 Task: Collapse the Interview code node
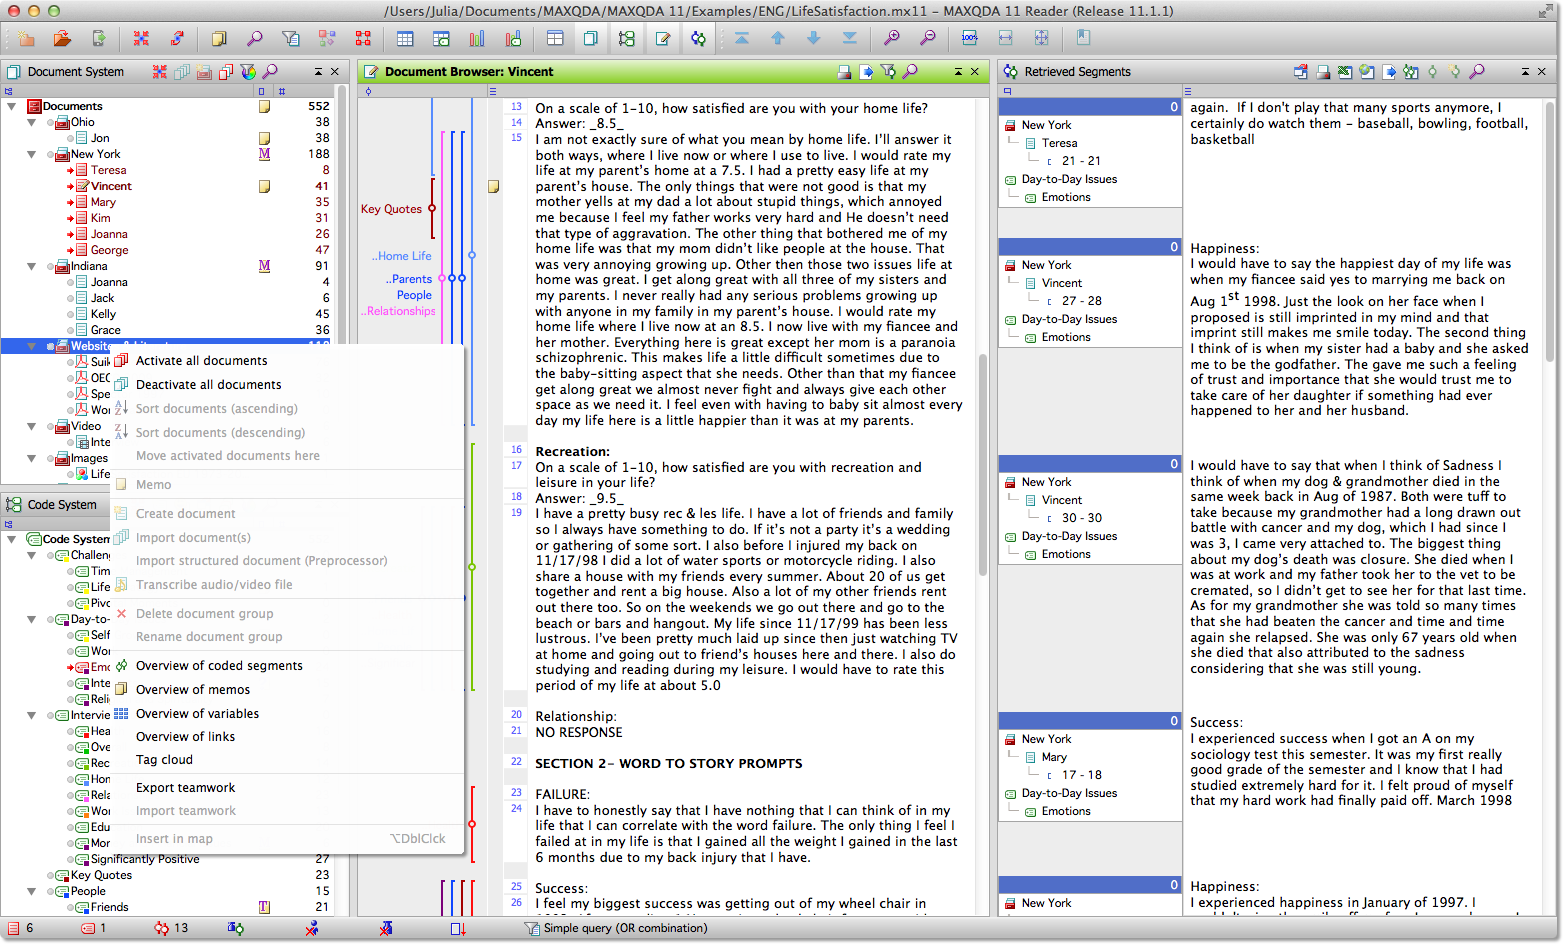(x=32, y=715)
